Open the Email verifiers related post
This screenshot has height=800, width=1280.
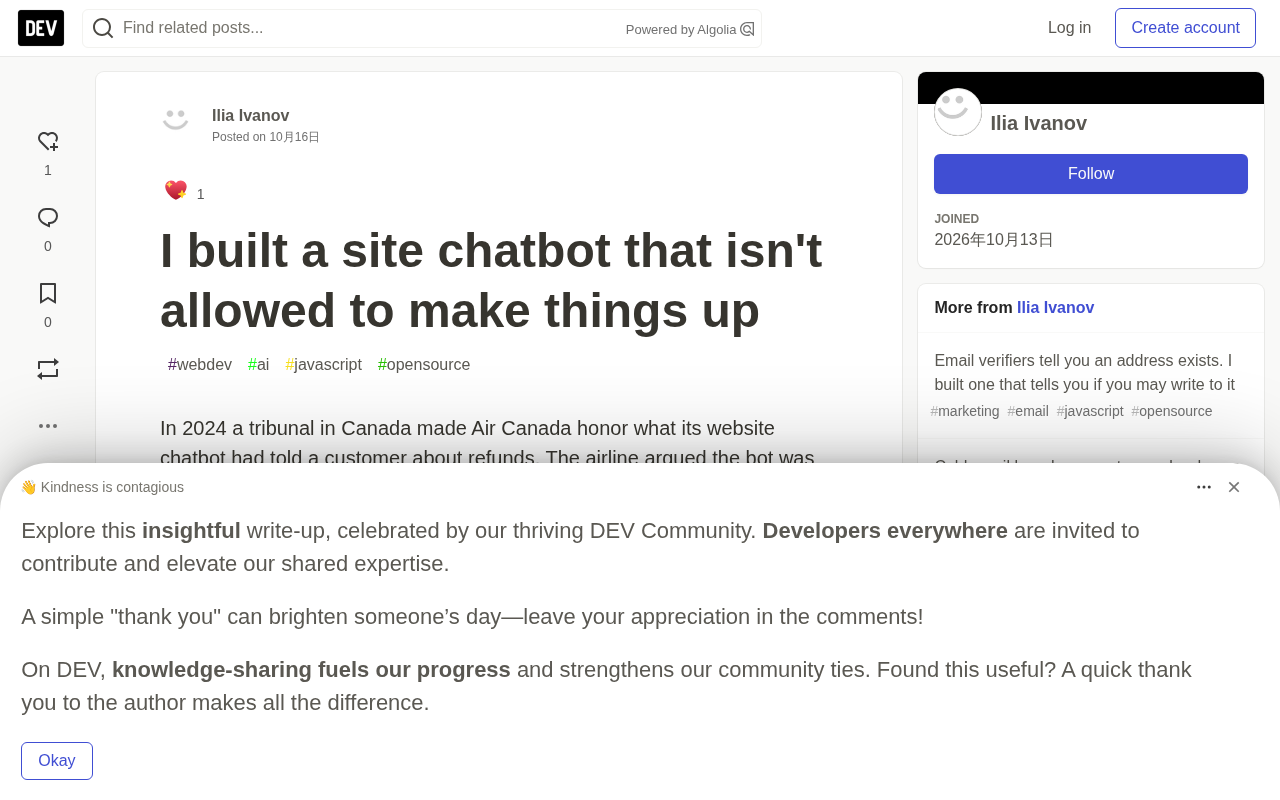1085,372
